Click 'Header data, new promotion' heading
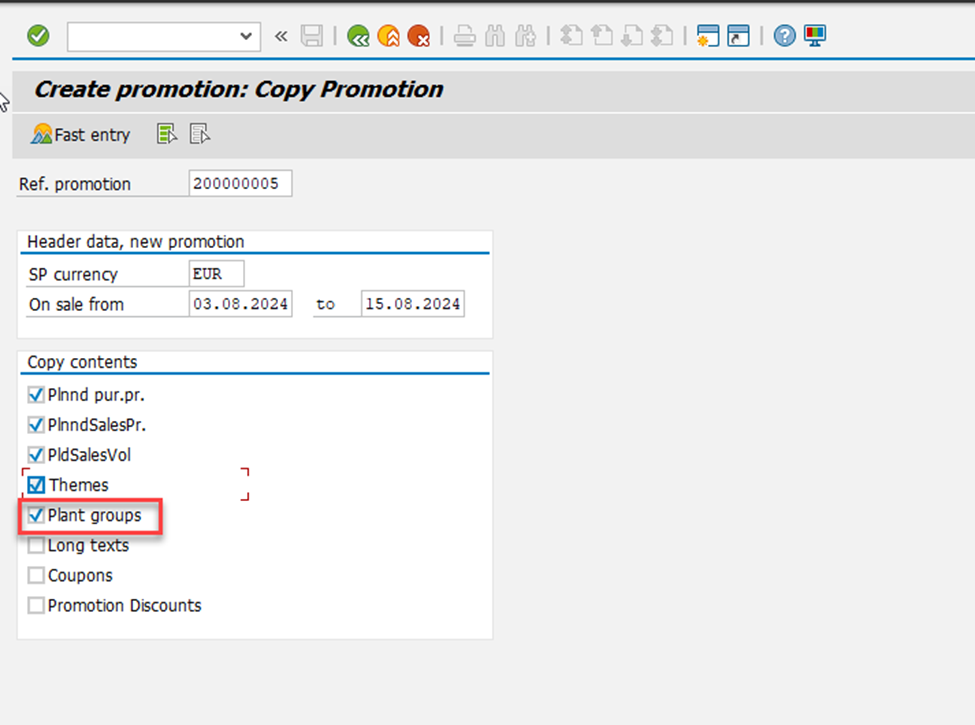Image resolution: width=975 pixels, height=725 pixels. 136,242
